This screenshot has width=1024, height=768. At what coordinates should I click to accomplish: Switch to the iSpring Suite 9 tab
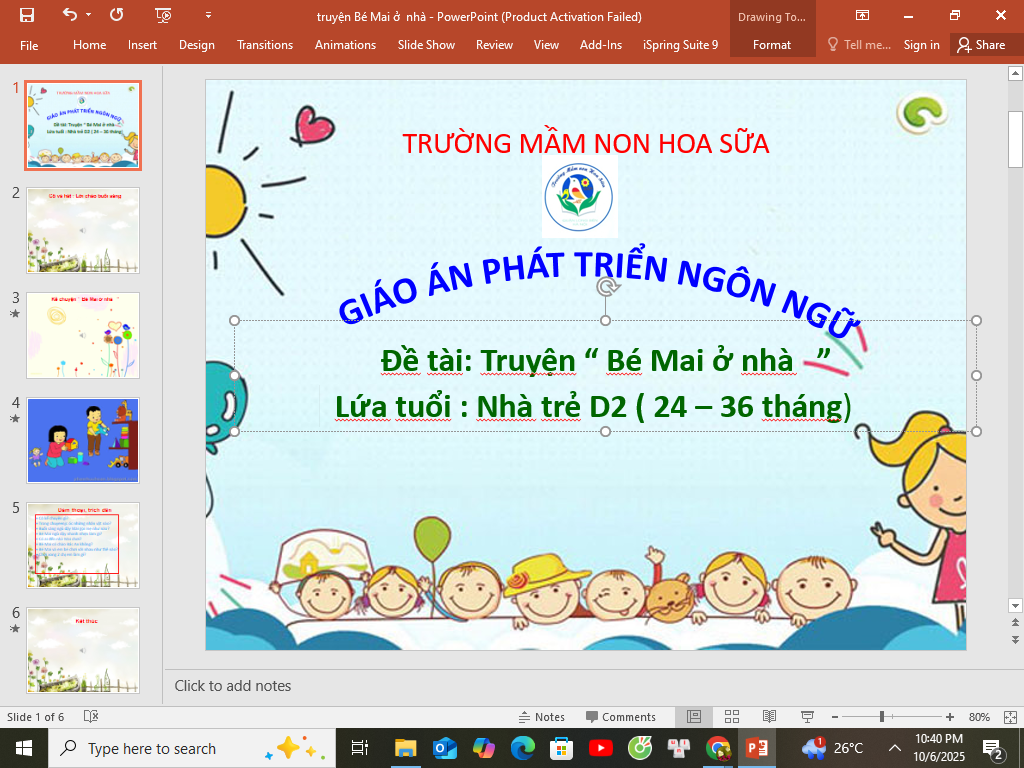pos(680,45)
